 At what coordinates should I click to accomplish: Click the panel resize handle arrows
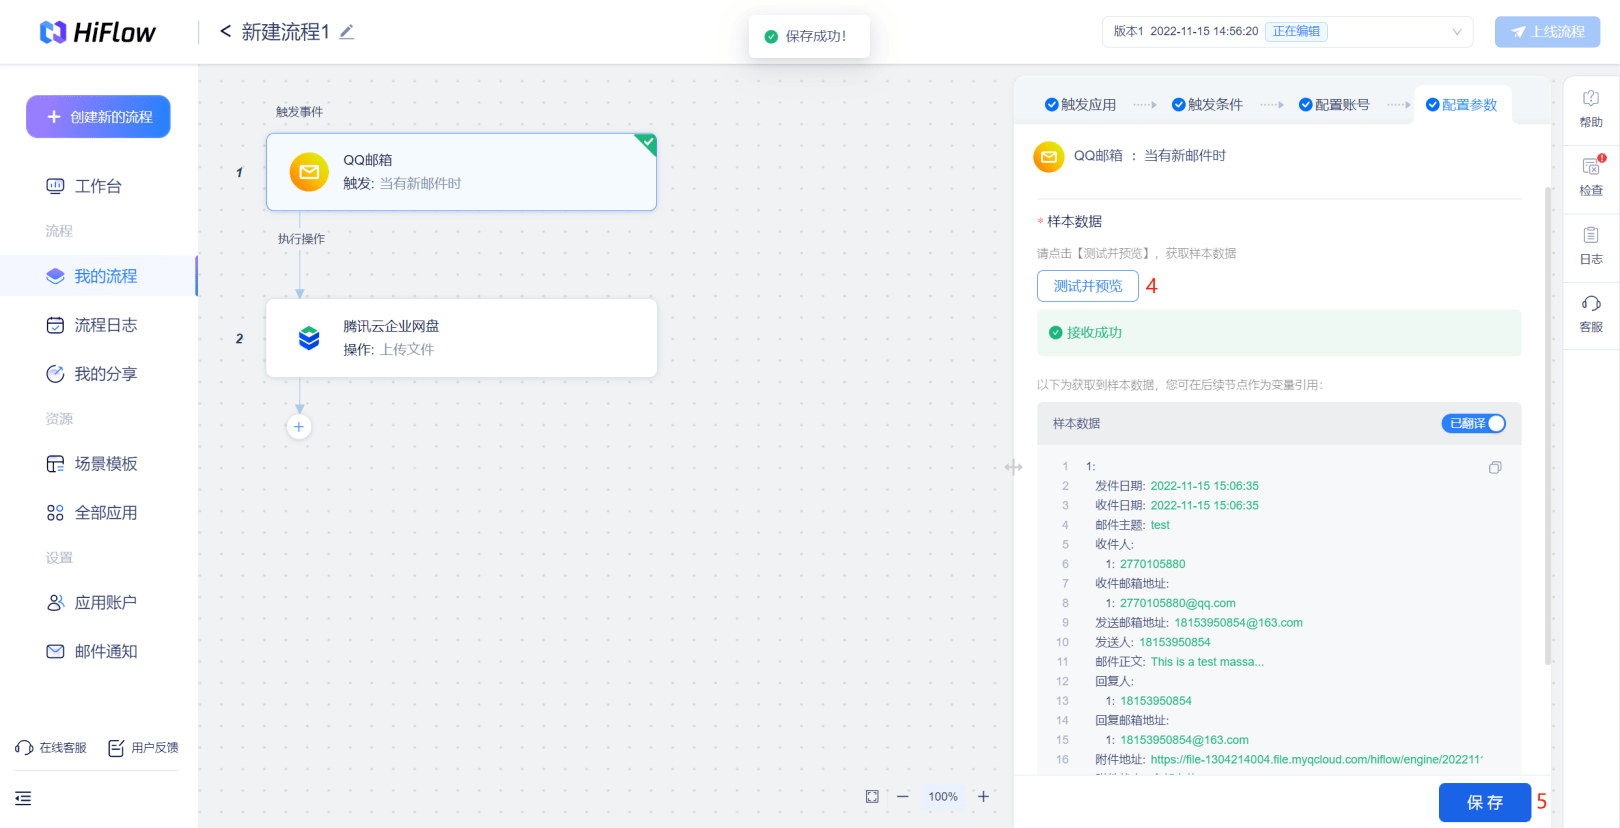click(1014, 467)
